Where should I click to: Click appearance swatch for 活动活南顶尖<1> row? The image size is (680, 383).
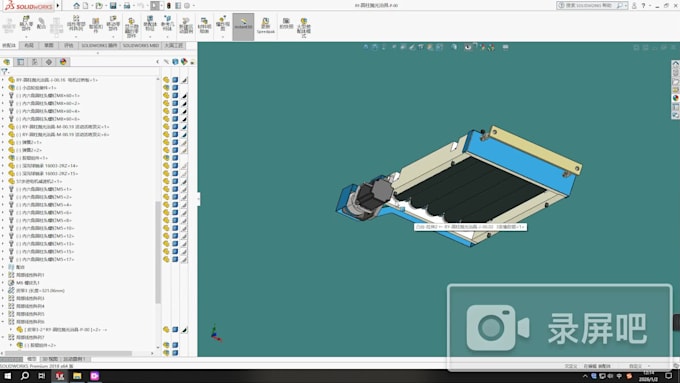[x=184, y=127]
